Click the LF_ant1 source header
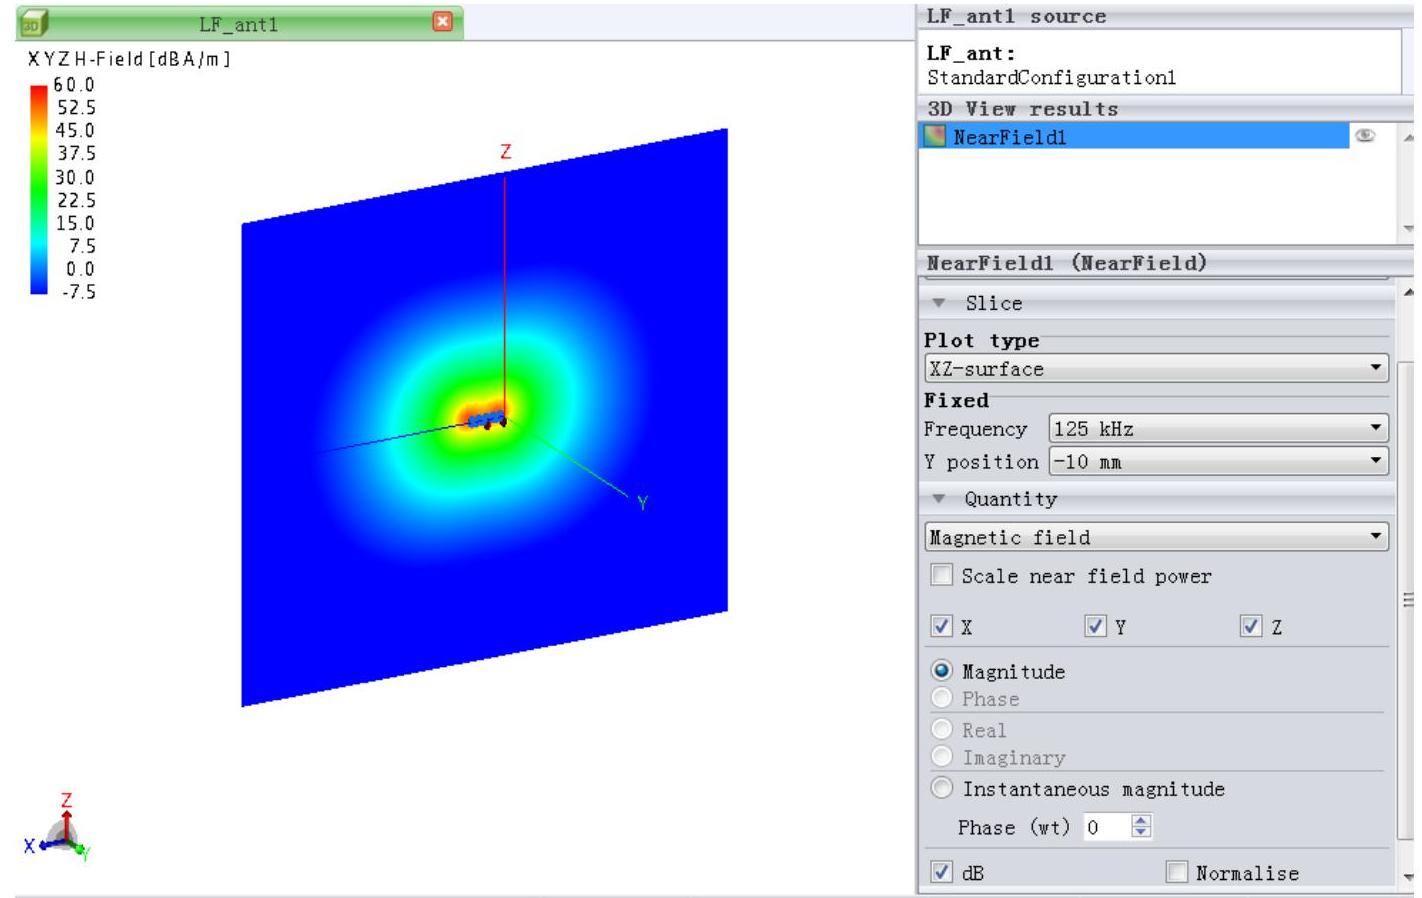Screen dimensions: 1422x898 point(1016,16)
